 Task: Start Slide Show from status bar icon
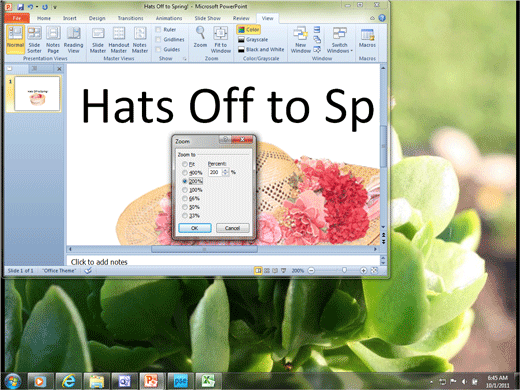pyautogui.click(x=284, y=271)
